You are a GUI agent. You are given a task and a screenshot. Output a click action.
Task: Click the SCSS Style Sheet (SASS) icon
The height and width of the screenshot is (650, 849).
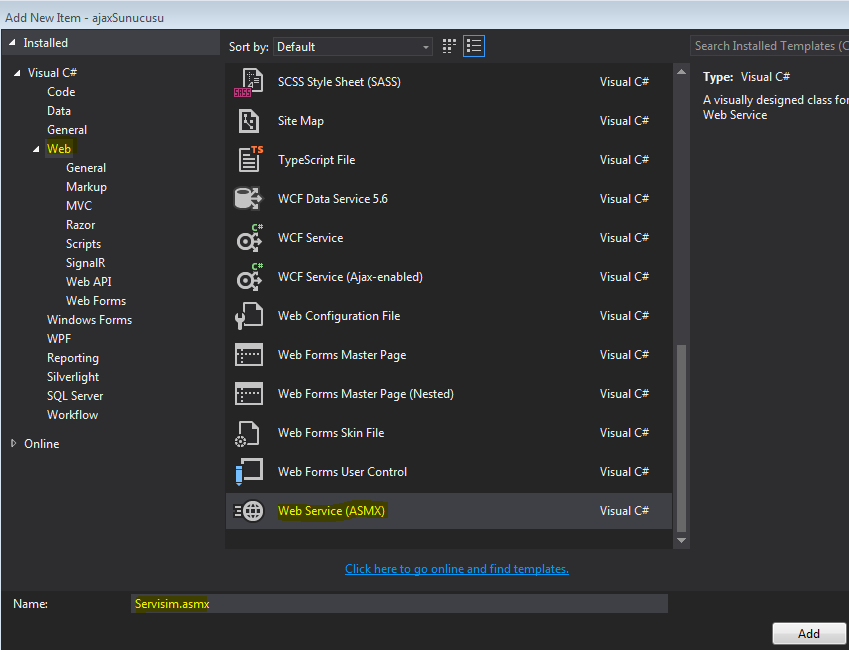249,82
